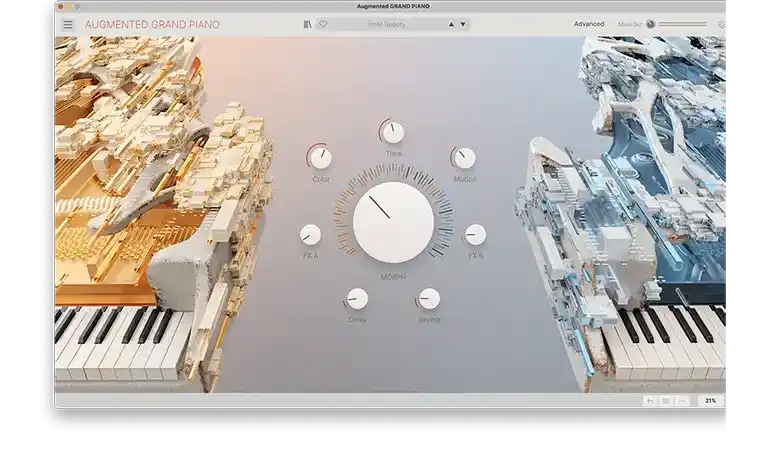The image size is (780, 450).
Task: Click the undo arrow in the status bar
Action: (x=650, y=401)
